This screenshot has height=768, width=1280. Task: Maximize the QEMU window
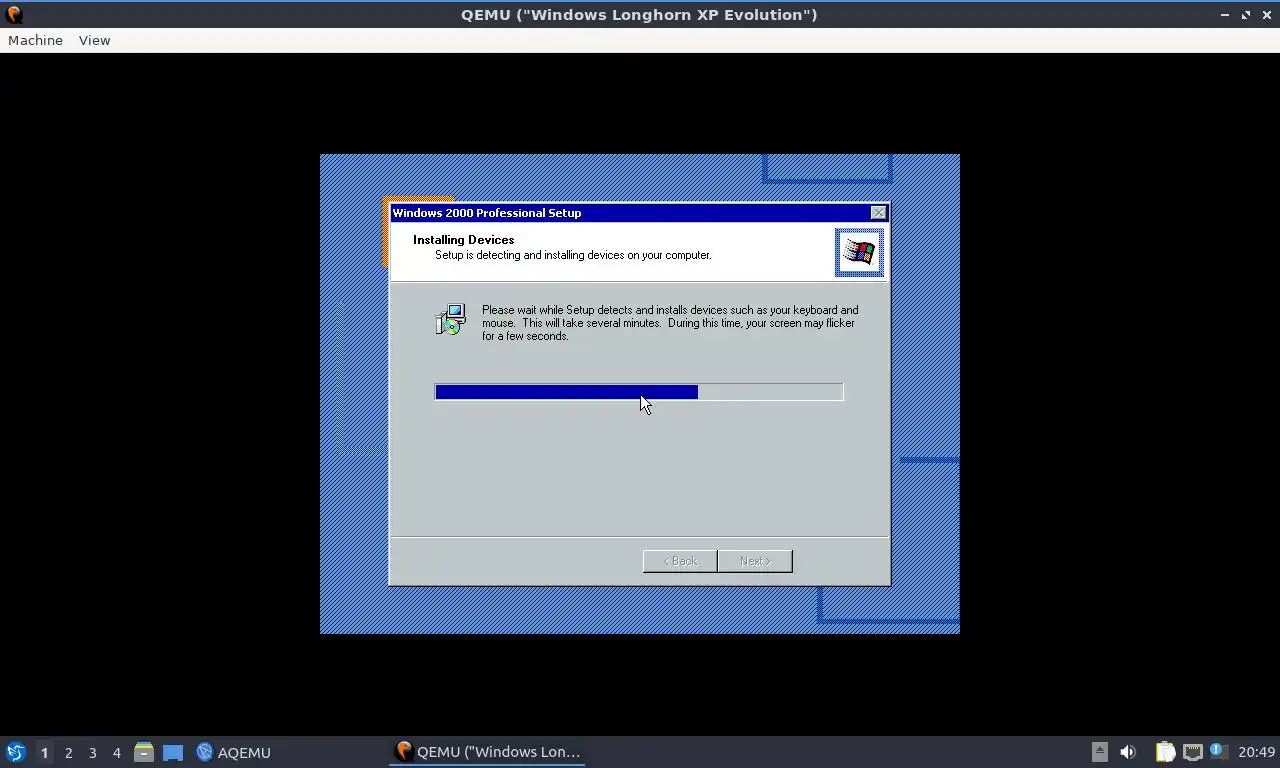1246,14
